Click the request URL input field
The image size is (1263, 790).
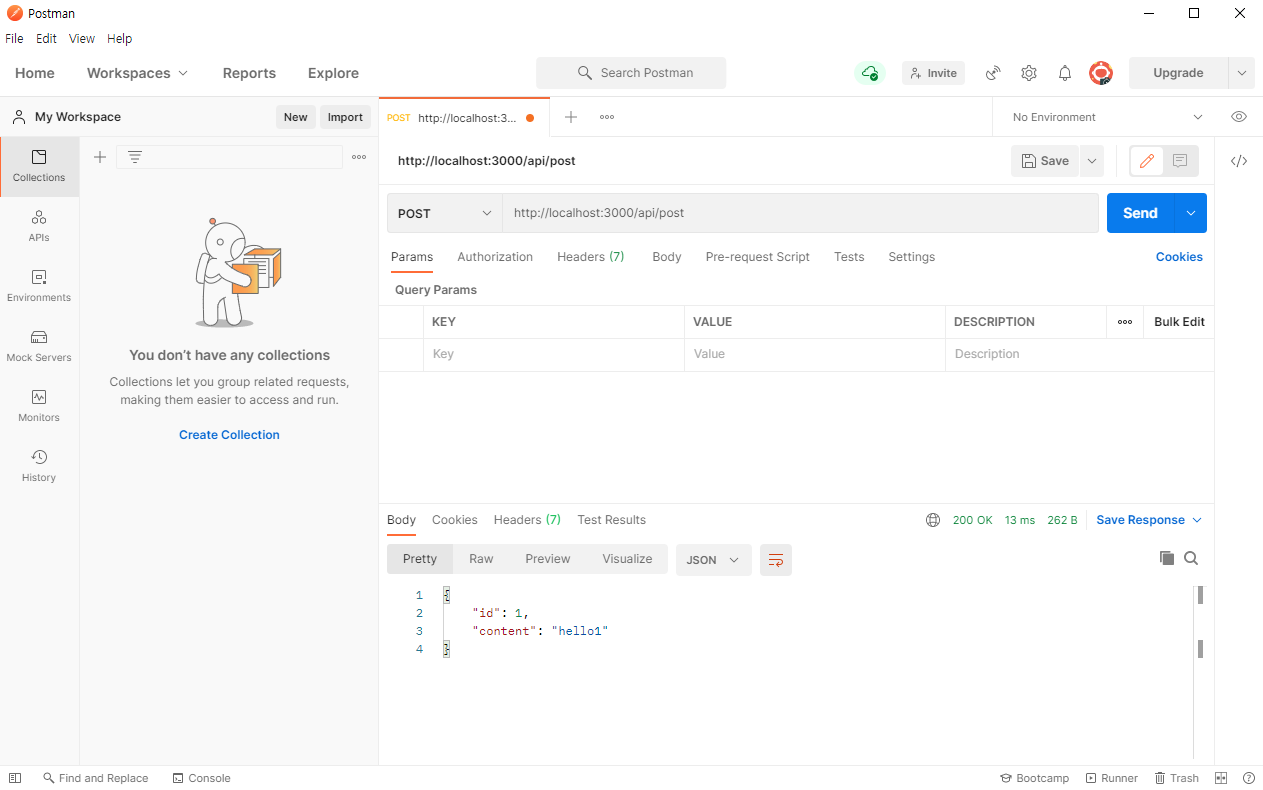pos(800,213)
